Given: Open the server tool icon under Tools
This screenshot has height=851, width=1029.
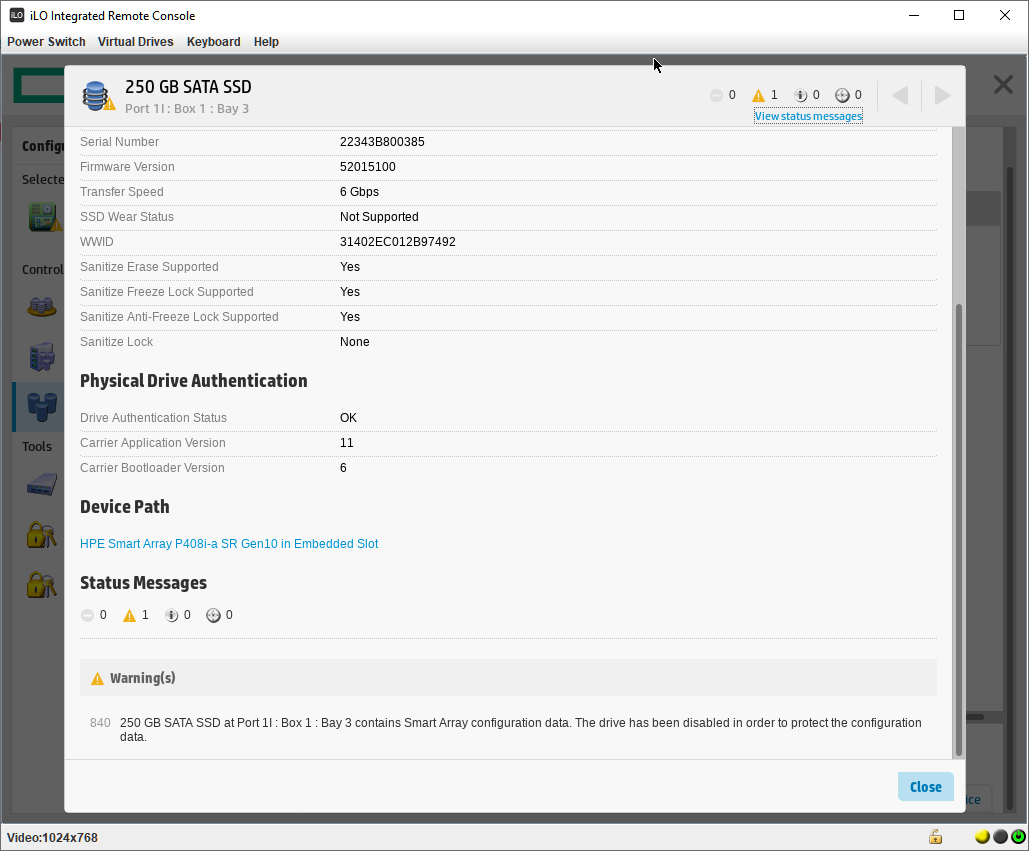Looking at the screenshot, I should coord(42,485).
